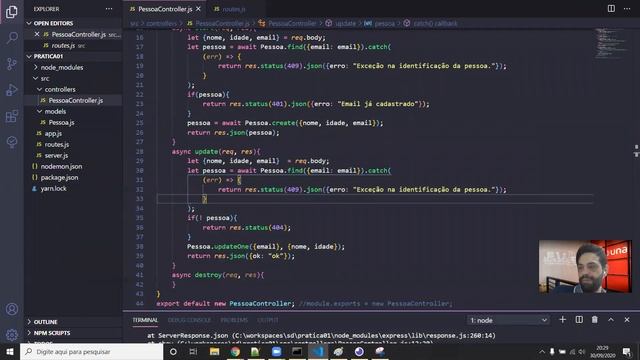Switch to Visual Studio Code taskbar icon
Image resolution: width=640 pixels, height=360 pixels.
click(x=318, y=351)
